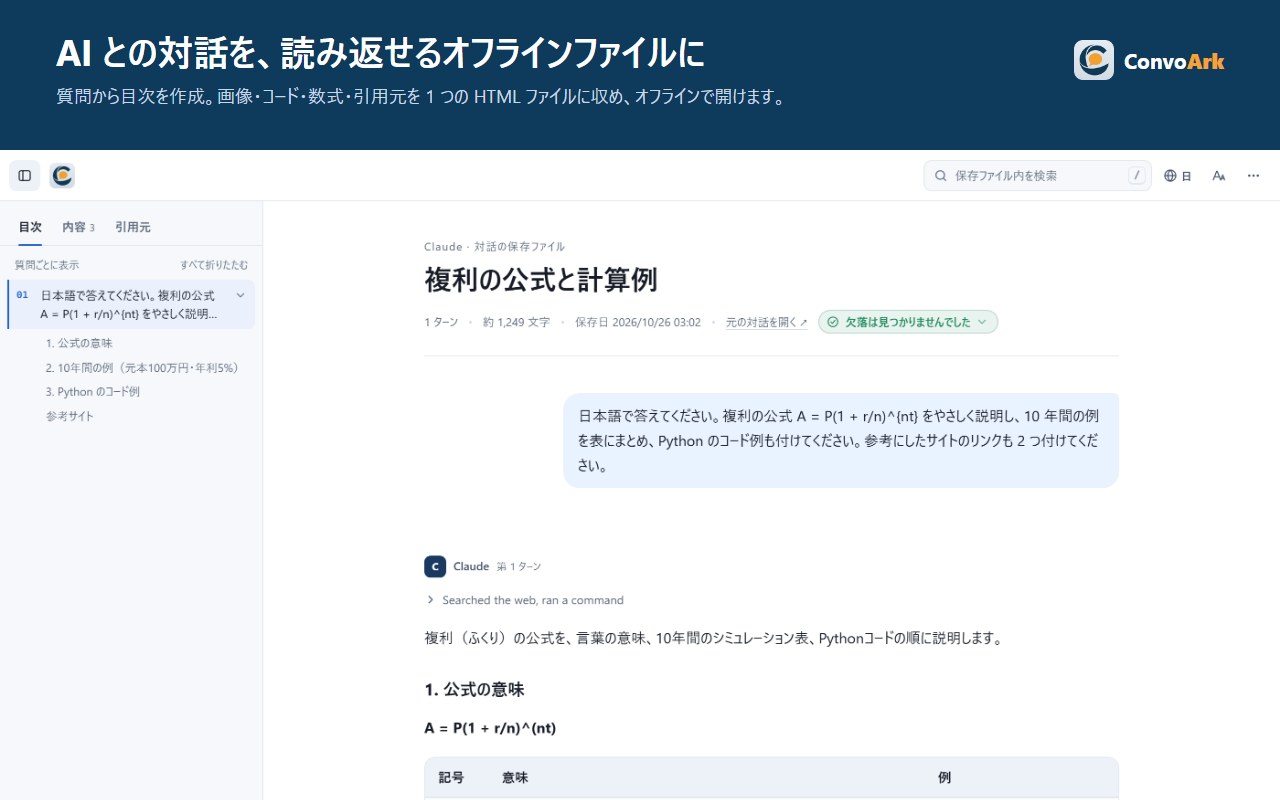This screenshot has width=1280, height=800.
Task: Toggle the sidebar panel icon
Action: (25, 176)
